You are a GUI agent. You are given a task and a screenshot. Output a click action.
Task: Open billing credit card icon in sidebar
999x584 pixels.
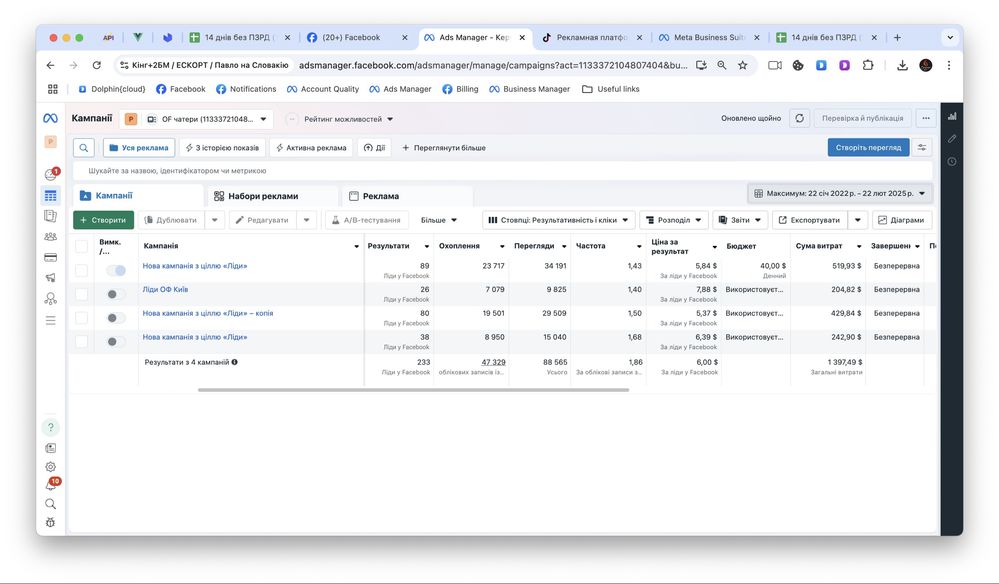point(50,257)
